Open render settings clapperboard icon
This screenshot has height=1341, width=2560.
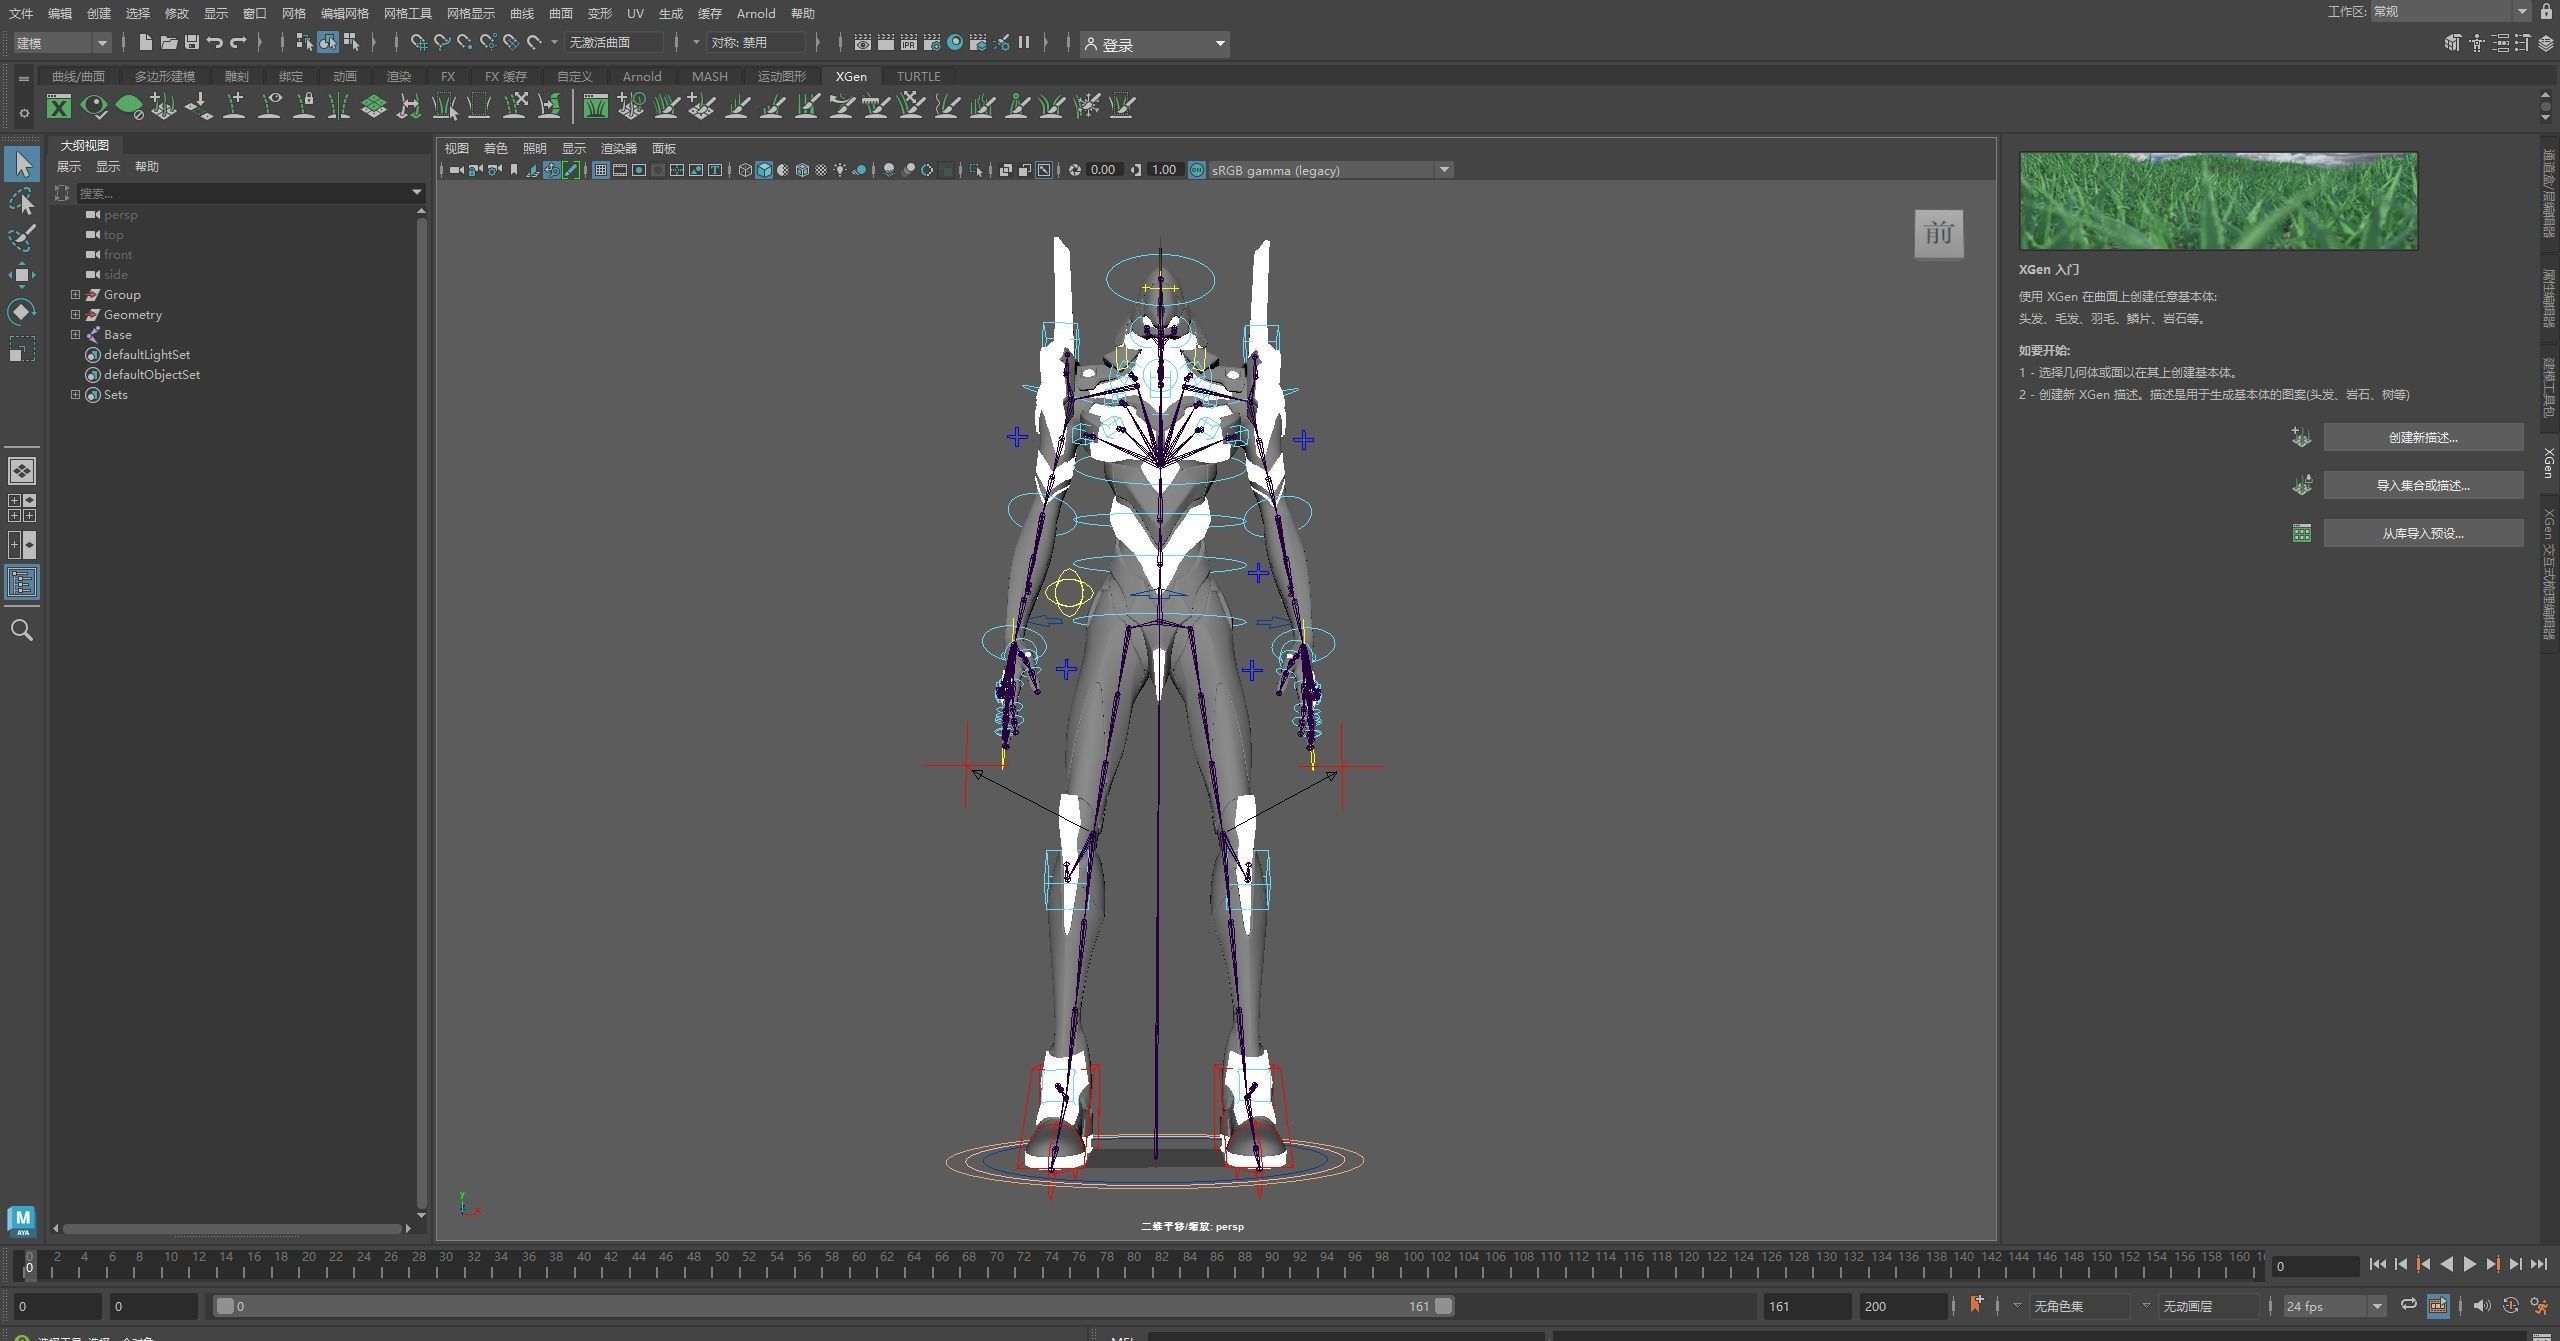pyautogui.click(x=932, y=42)
